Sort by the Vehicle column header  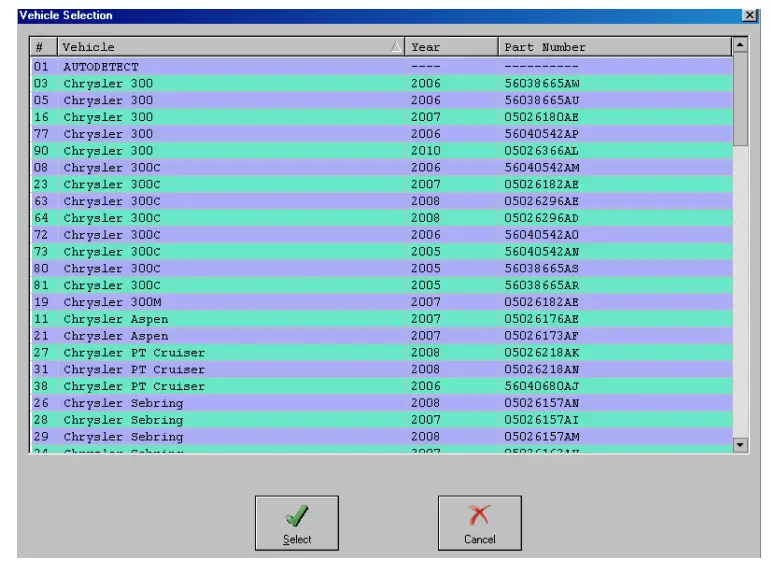pos(231,47)
